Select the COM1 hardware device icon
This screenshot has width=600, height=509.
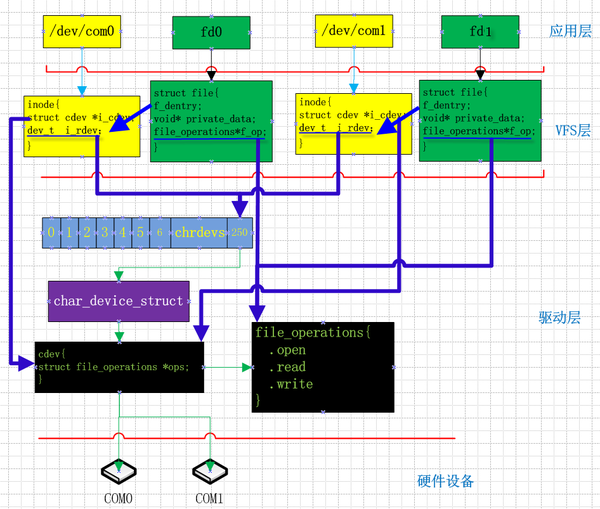[210, 472]
